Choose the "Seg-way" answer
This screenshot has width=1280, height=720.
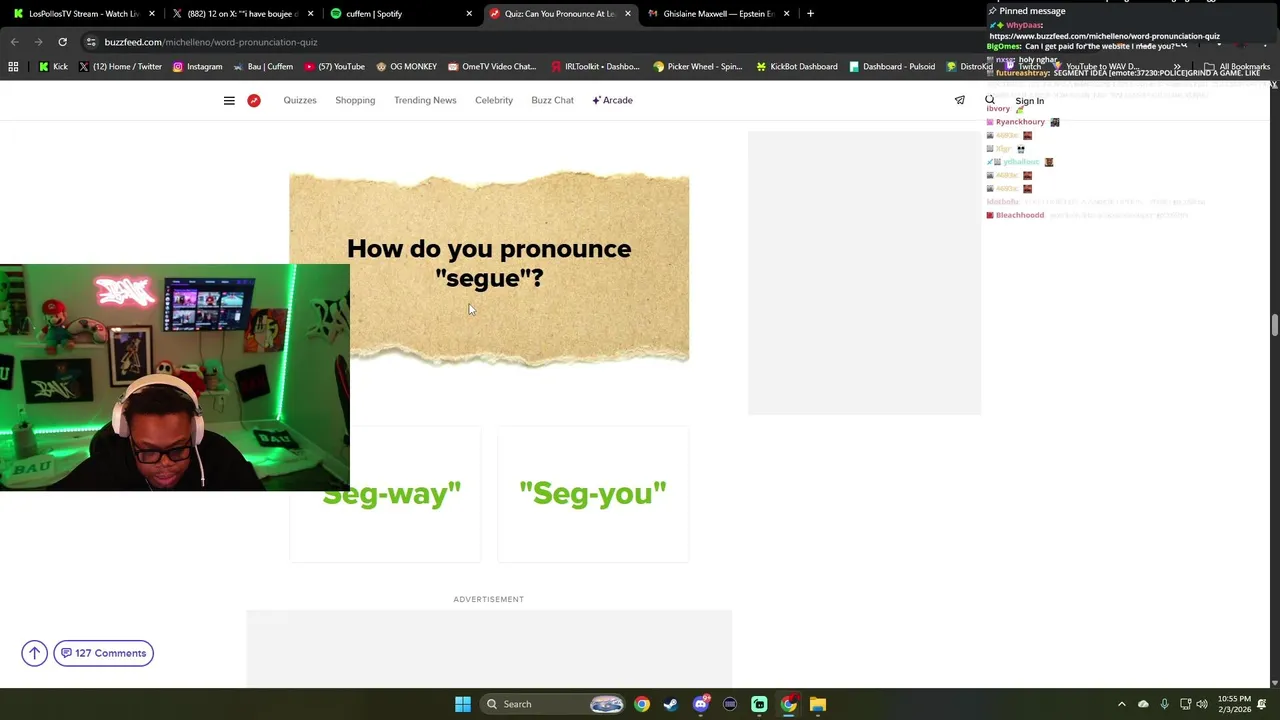point(385,494)
